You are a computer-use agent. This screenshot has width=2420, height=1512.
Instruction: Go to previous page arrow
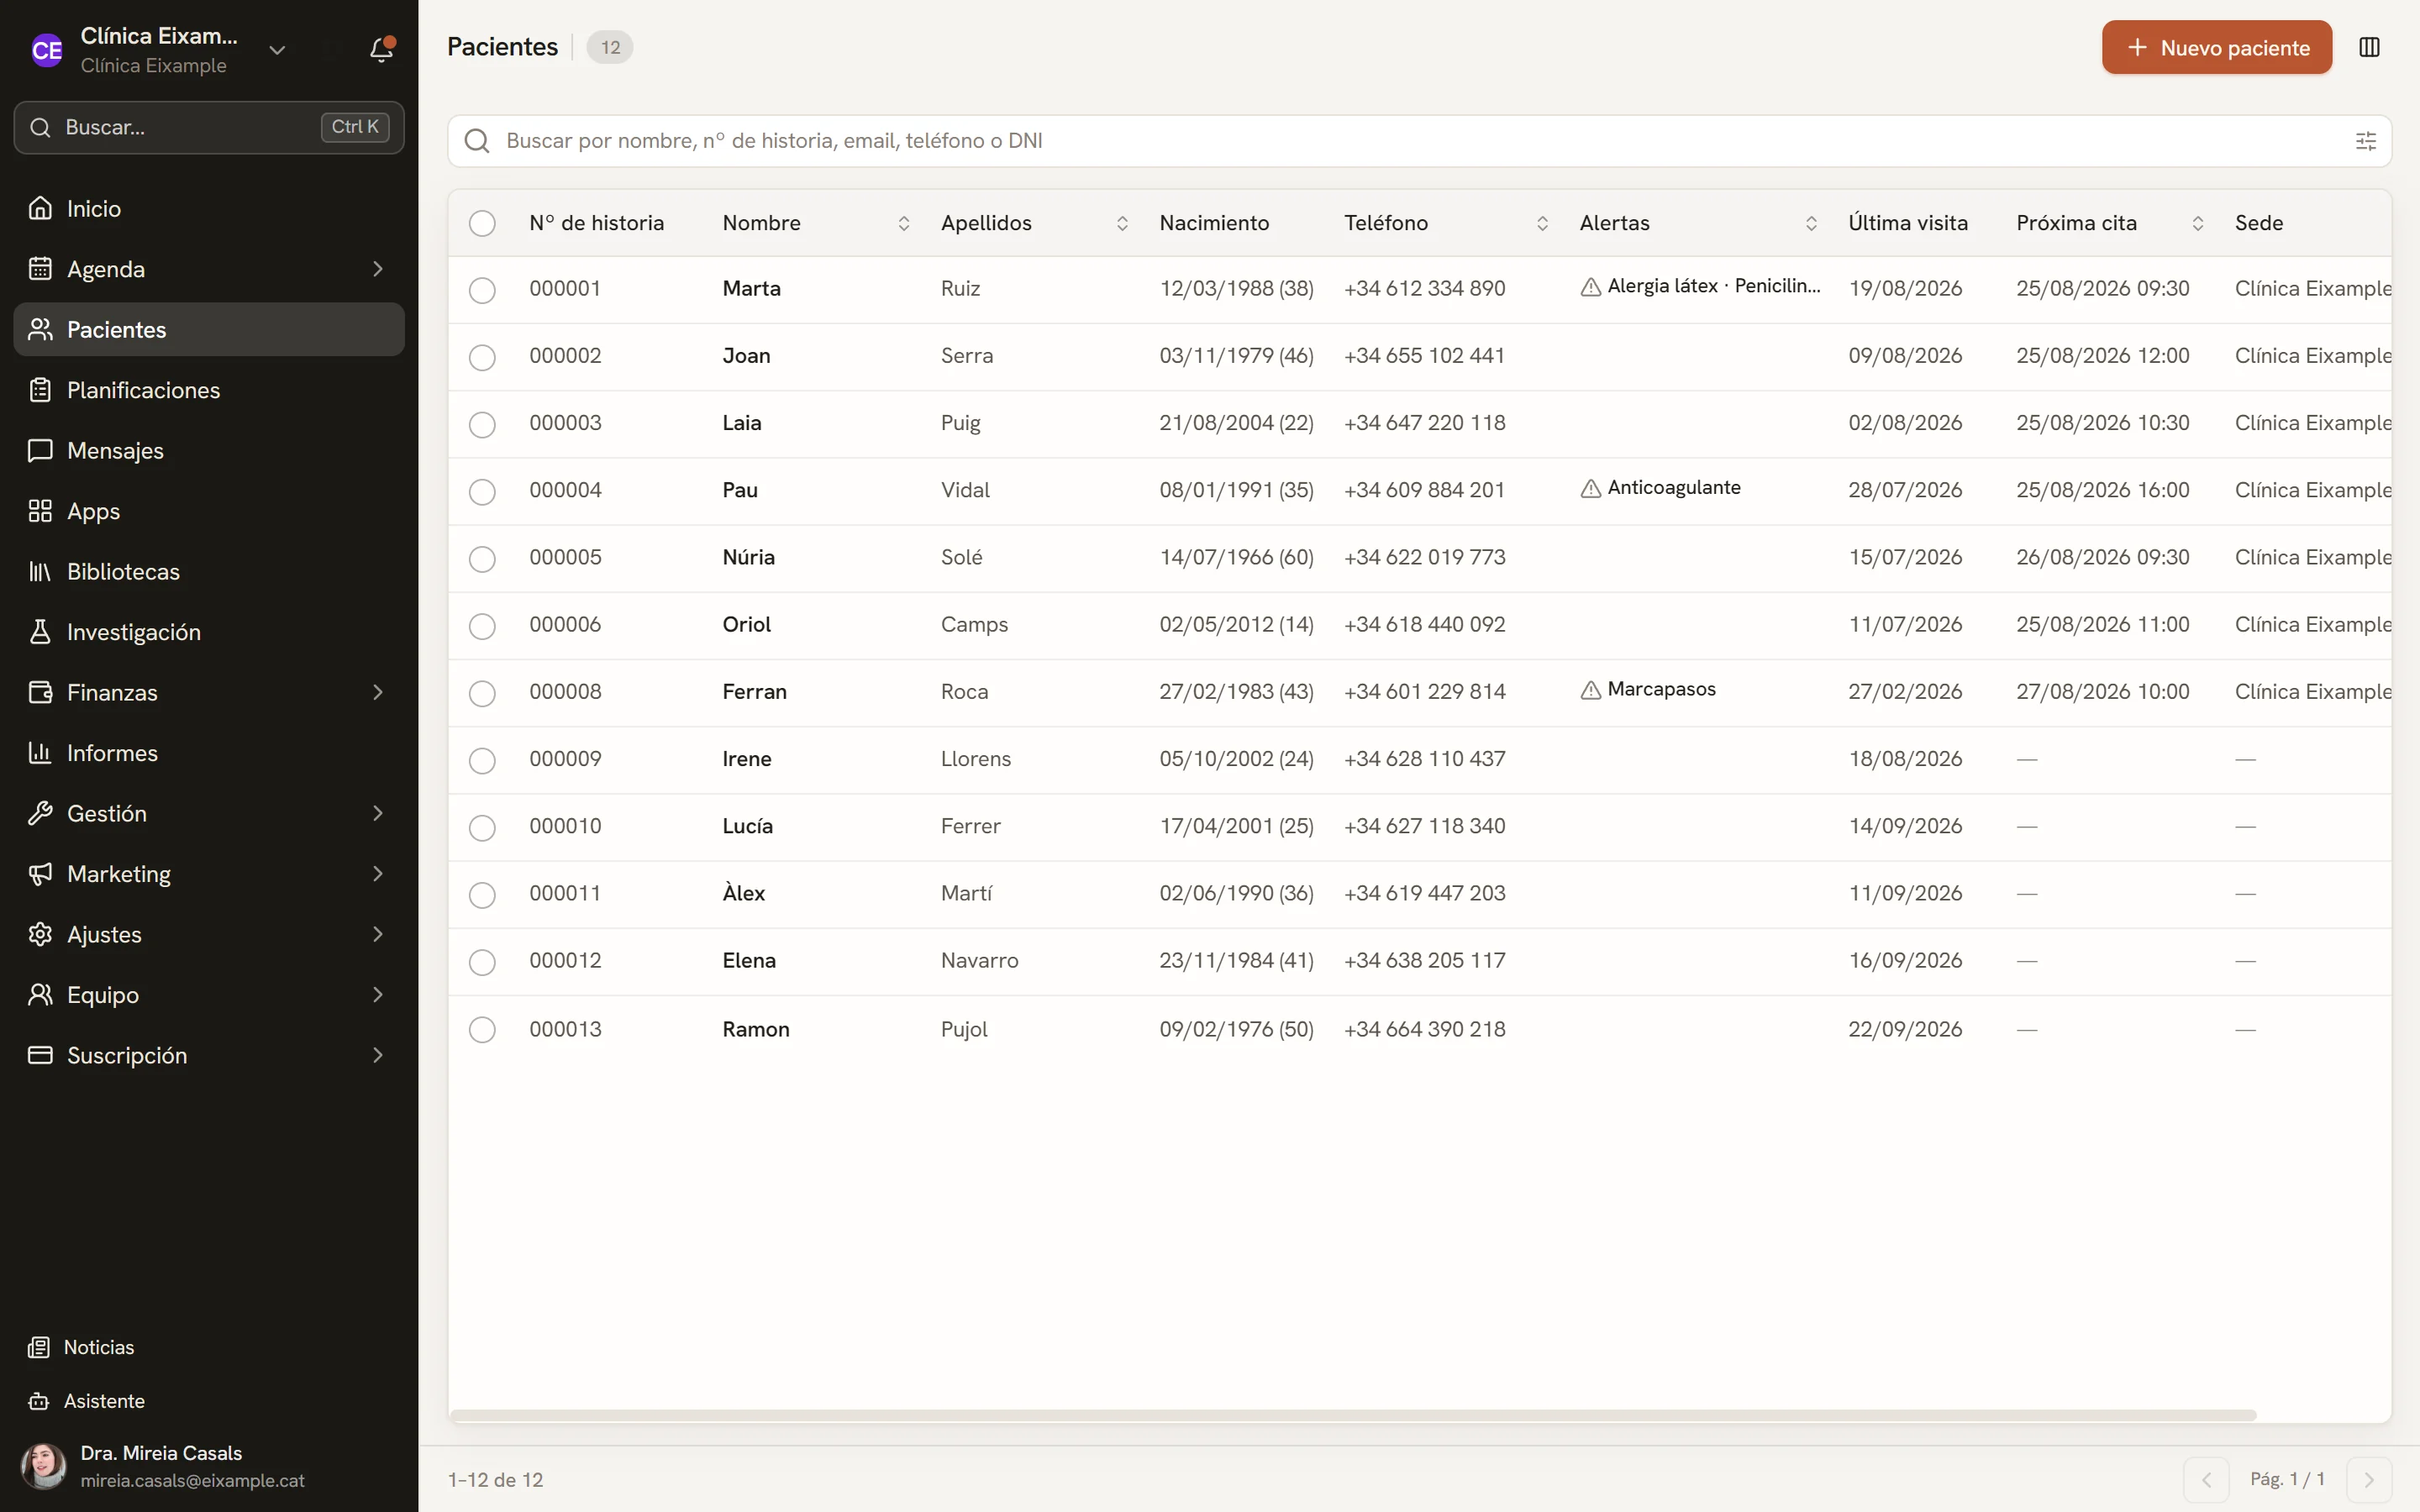(2206, 1480)
